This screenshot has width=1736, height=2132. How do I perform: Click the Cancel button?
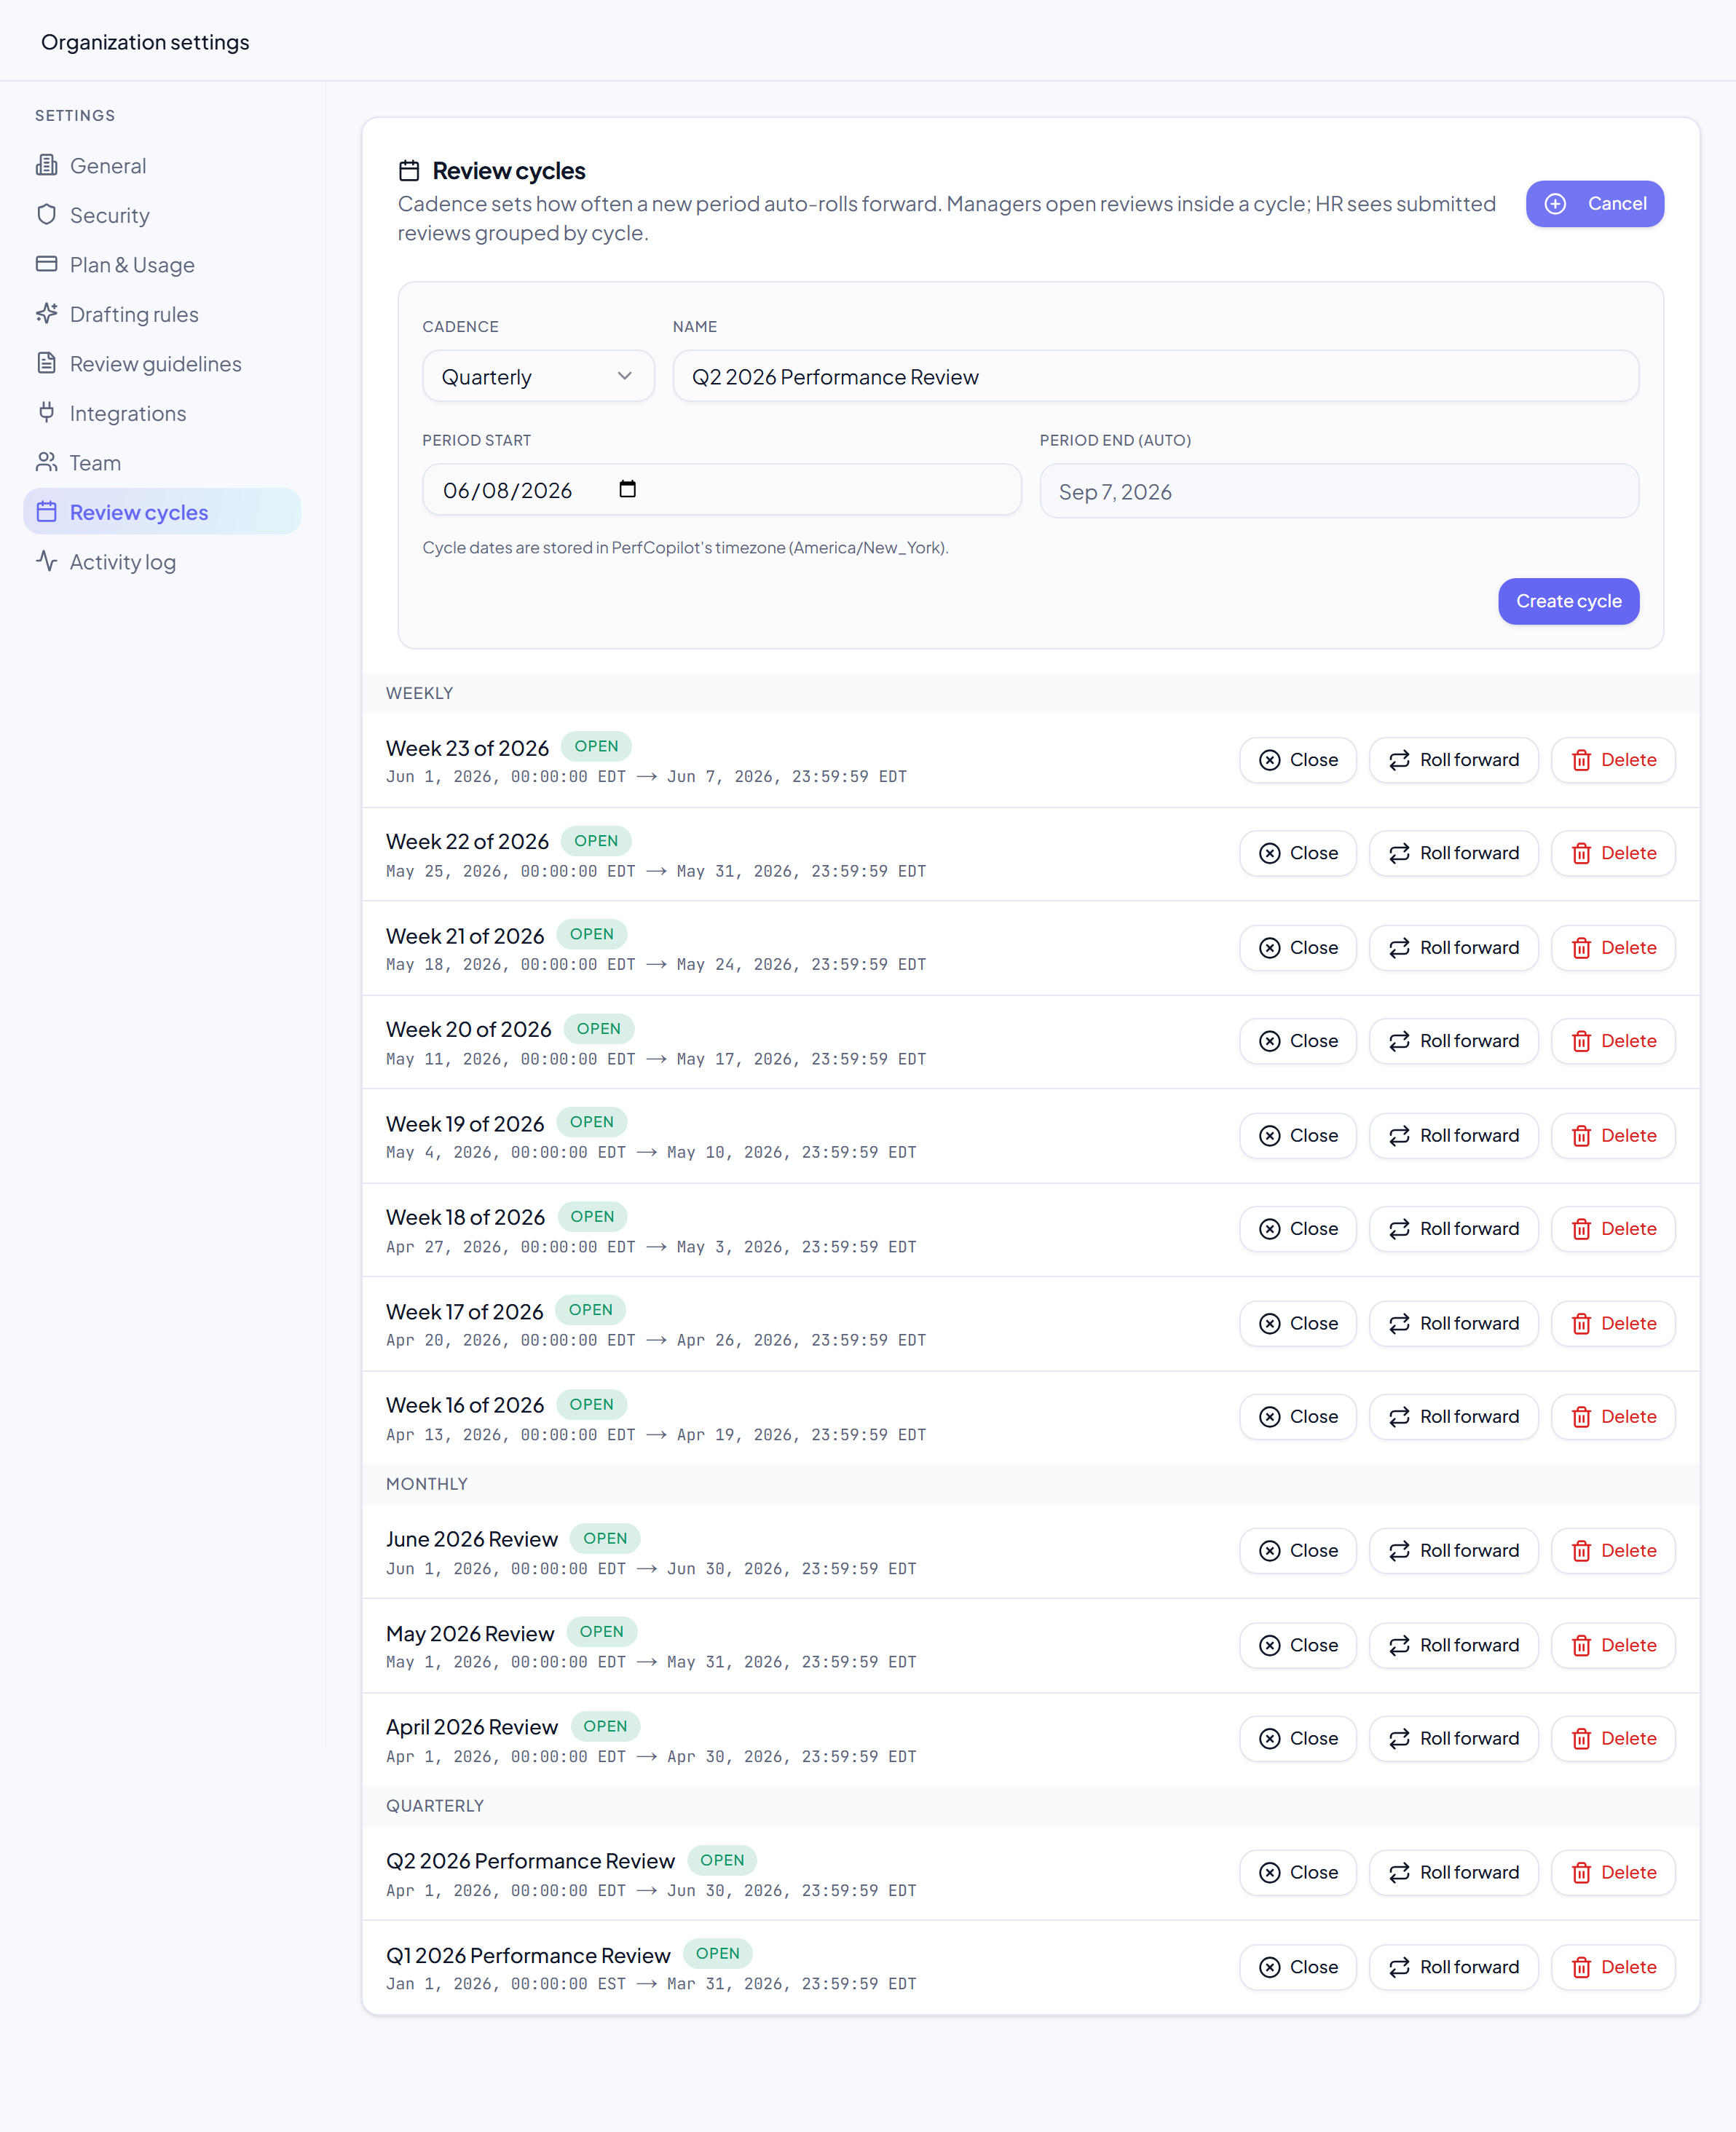click(x=1594, y=204)
